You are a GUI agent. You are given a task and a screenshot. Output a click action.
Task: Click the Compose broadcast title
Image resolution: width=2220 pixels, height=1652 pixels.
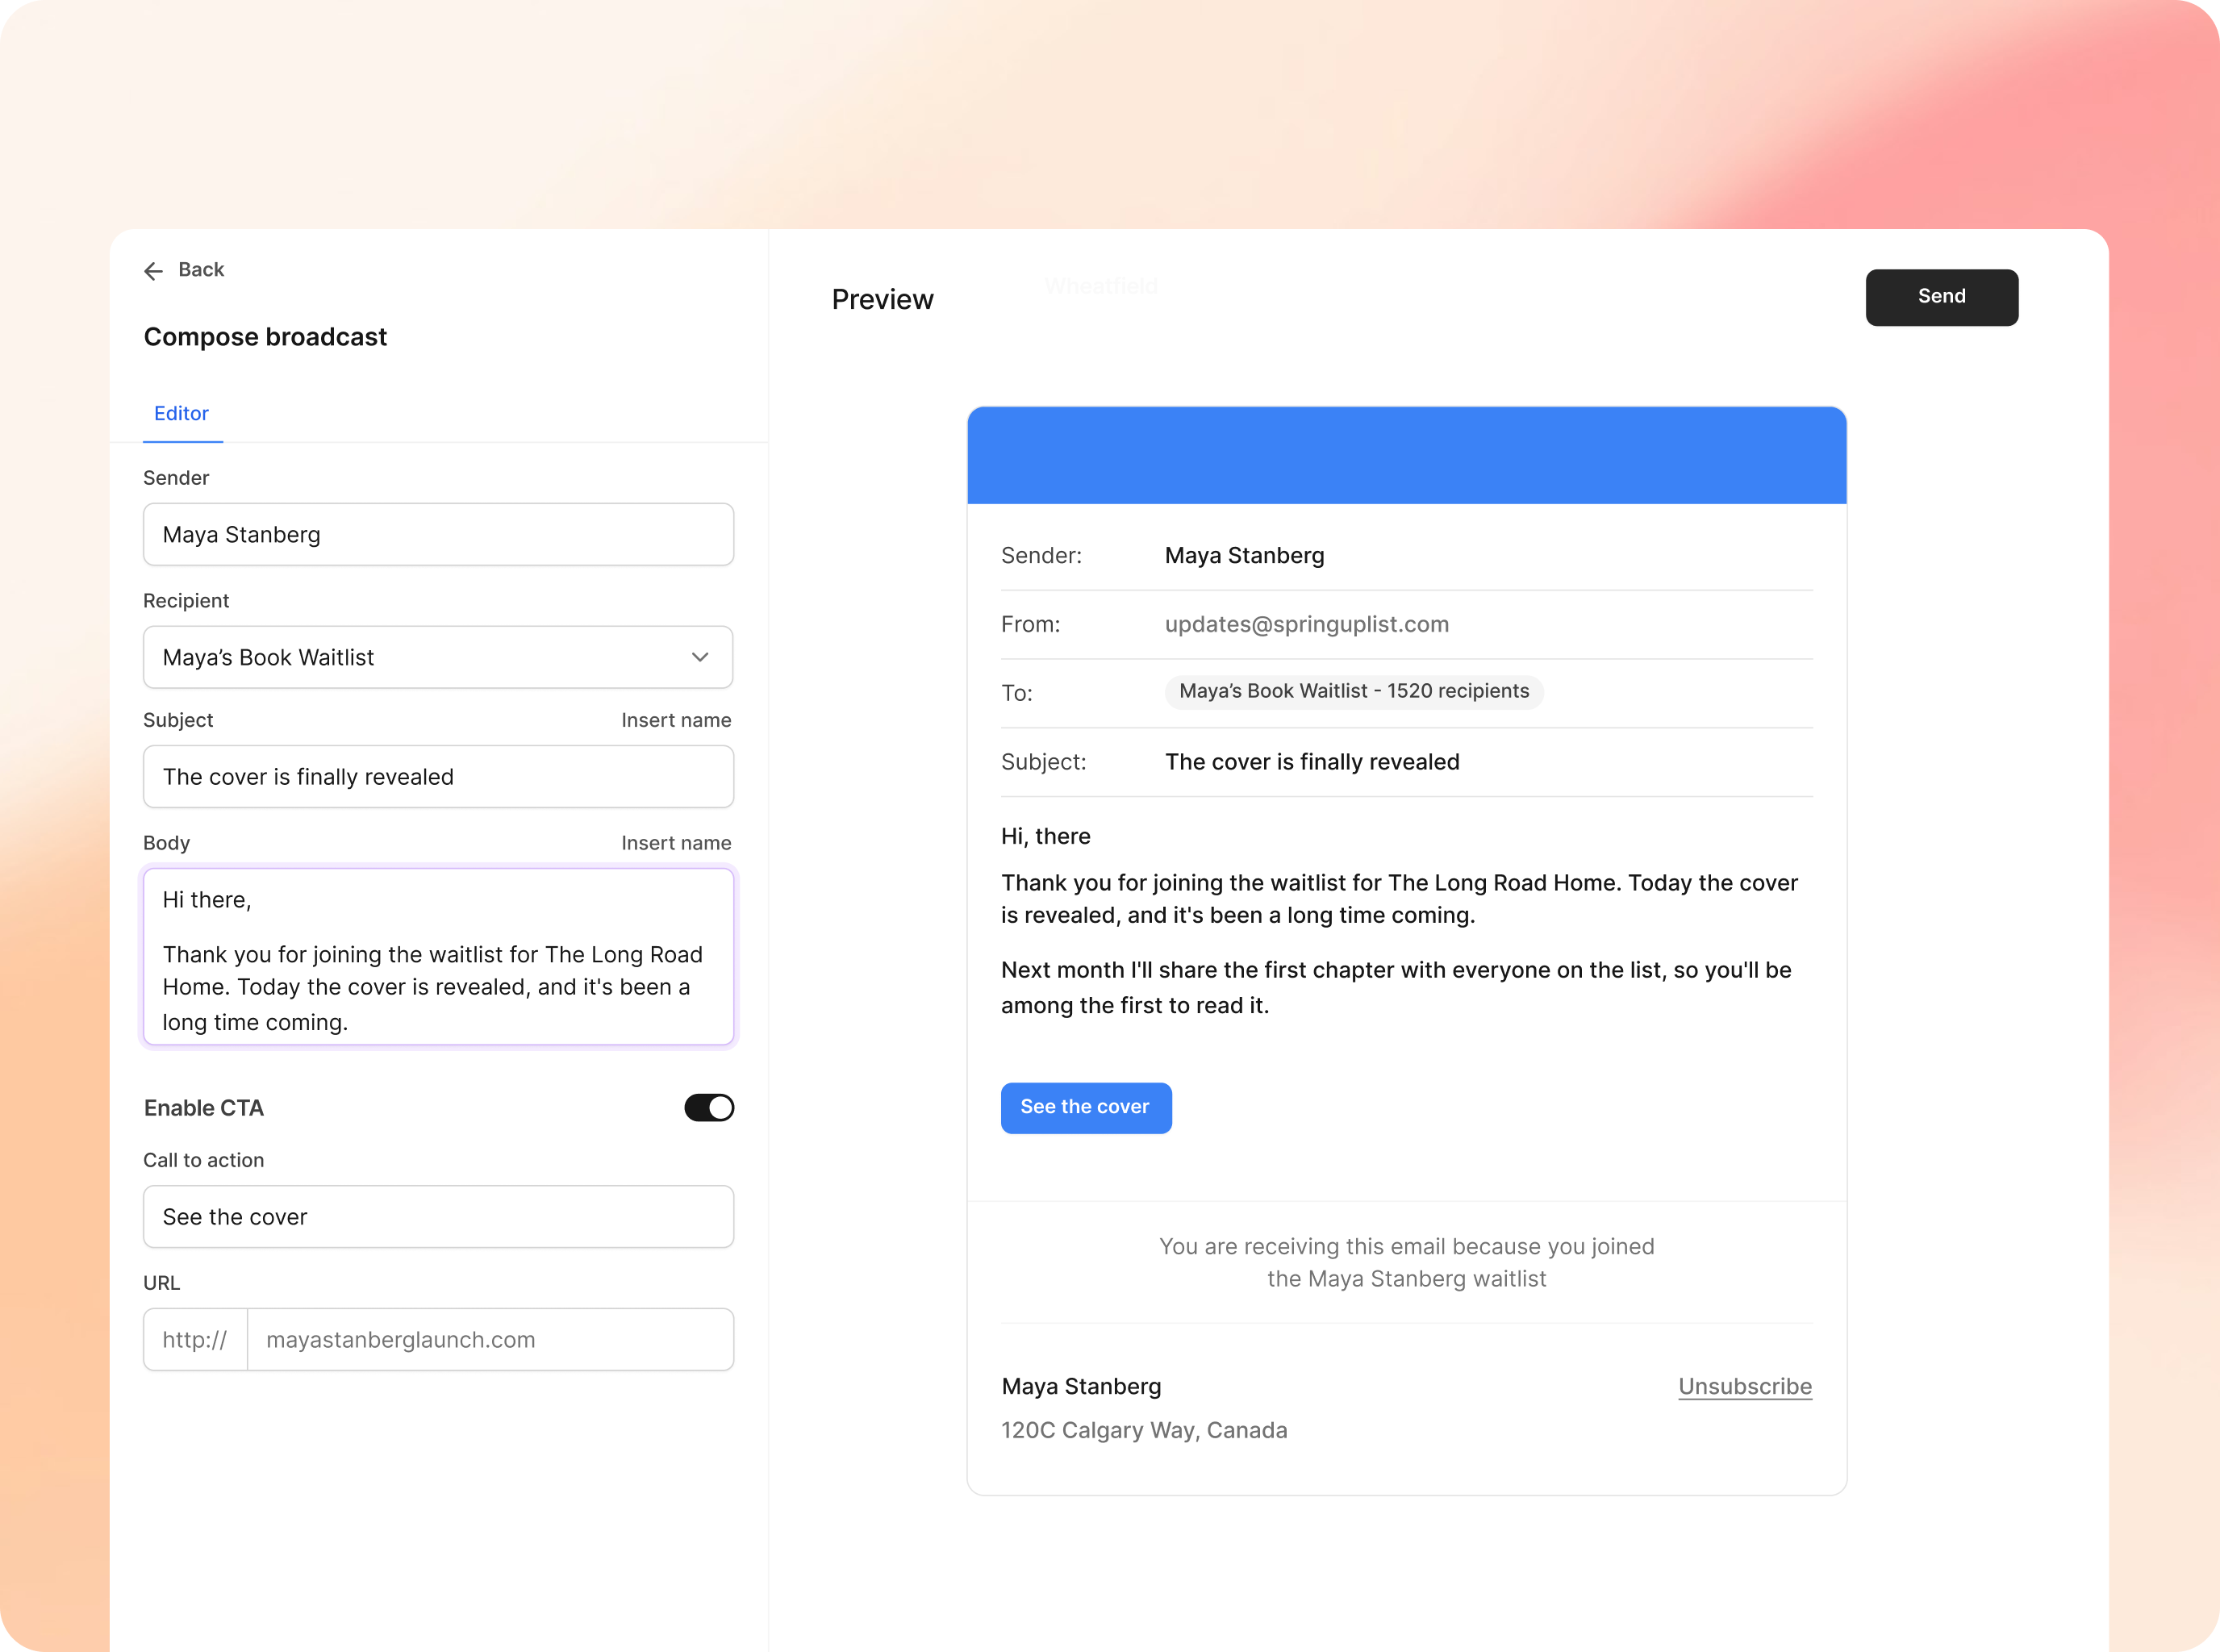click(x=265, y=337)
